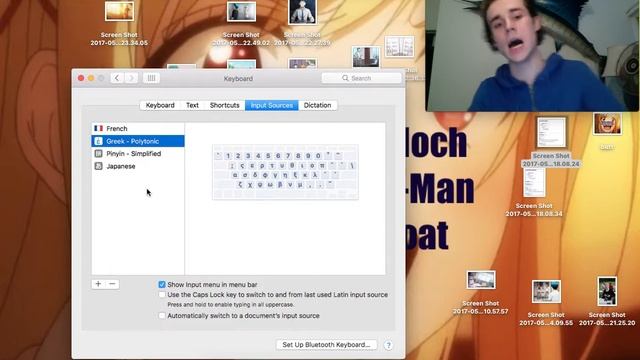Screen dimensions: 640x360
Task: Click the Pinyin Simplified source icon
Action: [x=98, y=154]
